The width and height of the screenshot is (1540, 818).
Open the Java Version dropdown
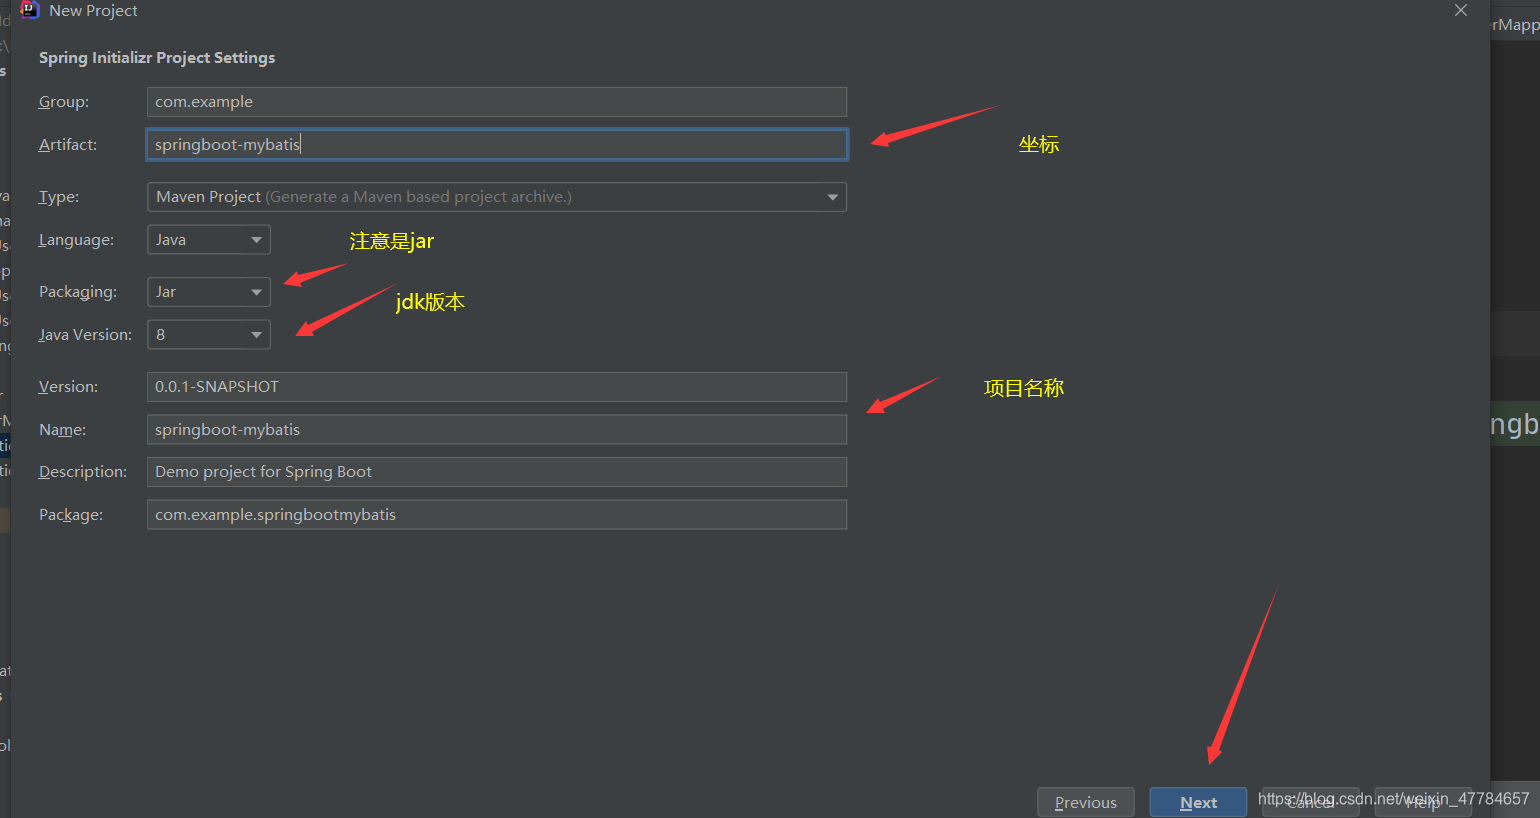[209, 335]
